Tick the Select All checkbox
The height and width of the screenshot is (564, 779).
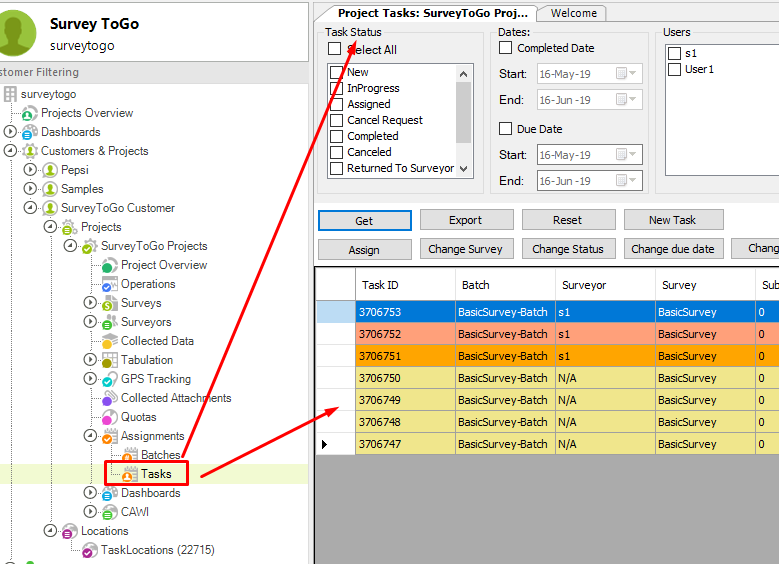coord(334,49)
